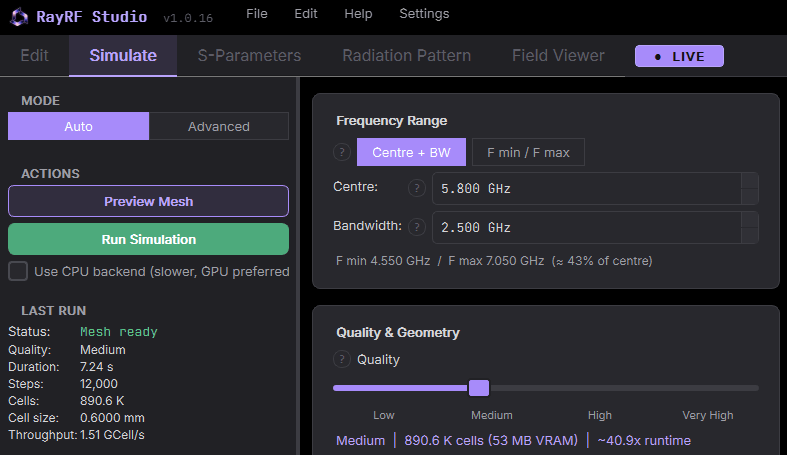Image resolution: width=787 pixels, height=455 pixels.
Task: Open the Edit menu in the menu bar
Action: pyautogui.click(x=306, y=14)
